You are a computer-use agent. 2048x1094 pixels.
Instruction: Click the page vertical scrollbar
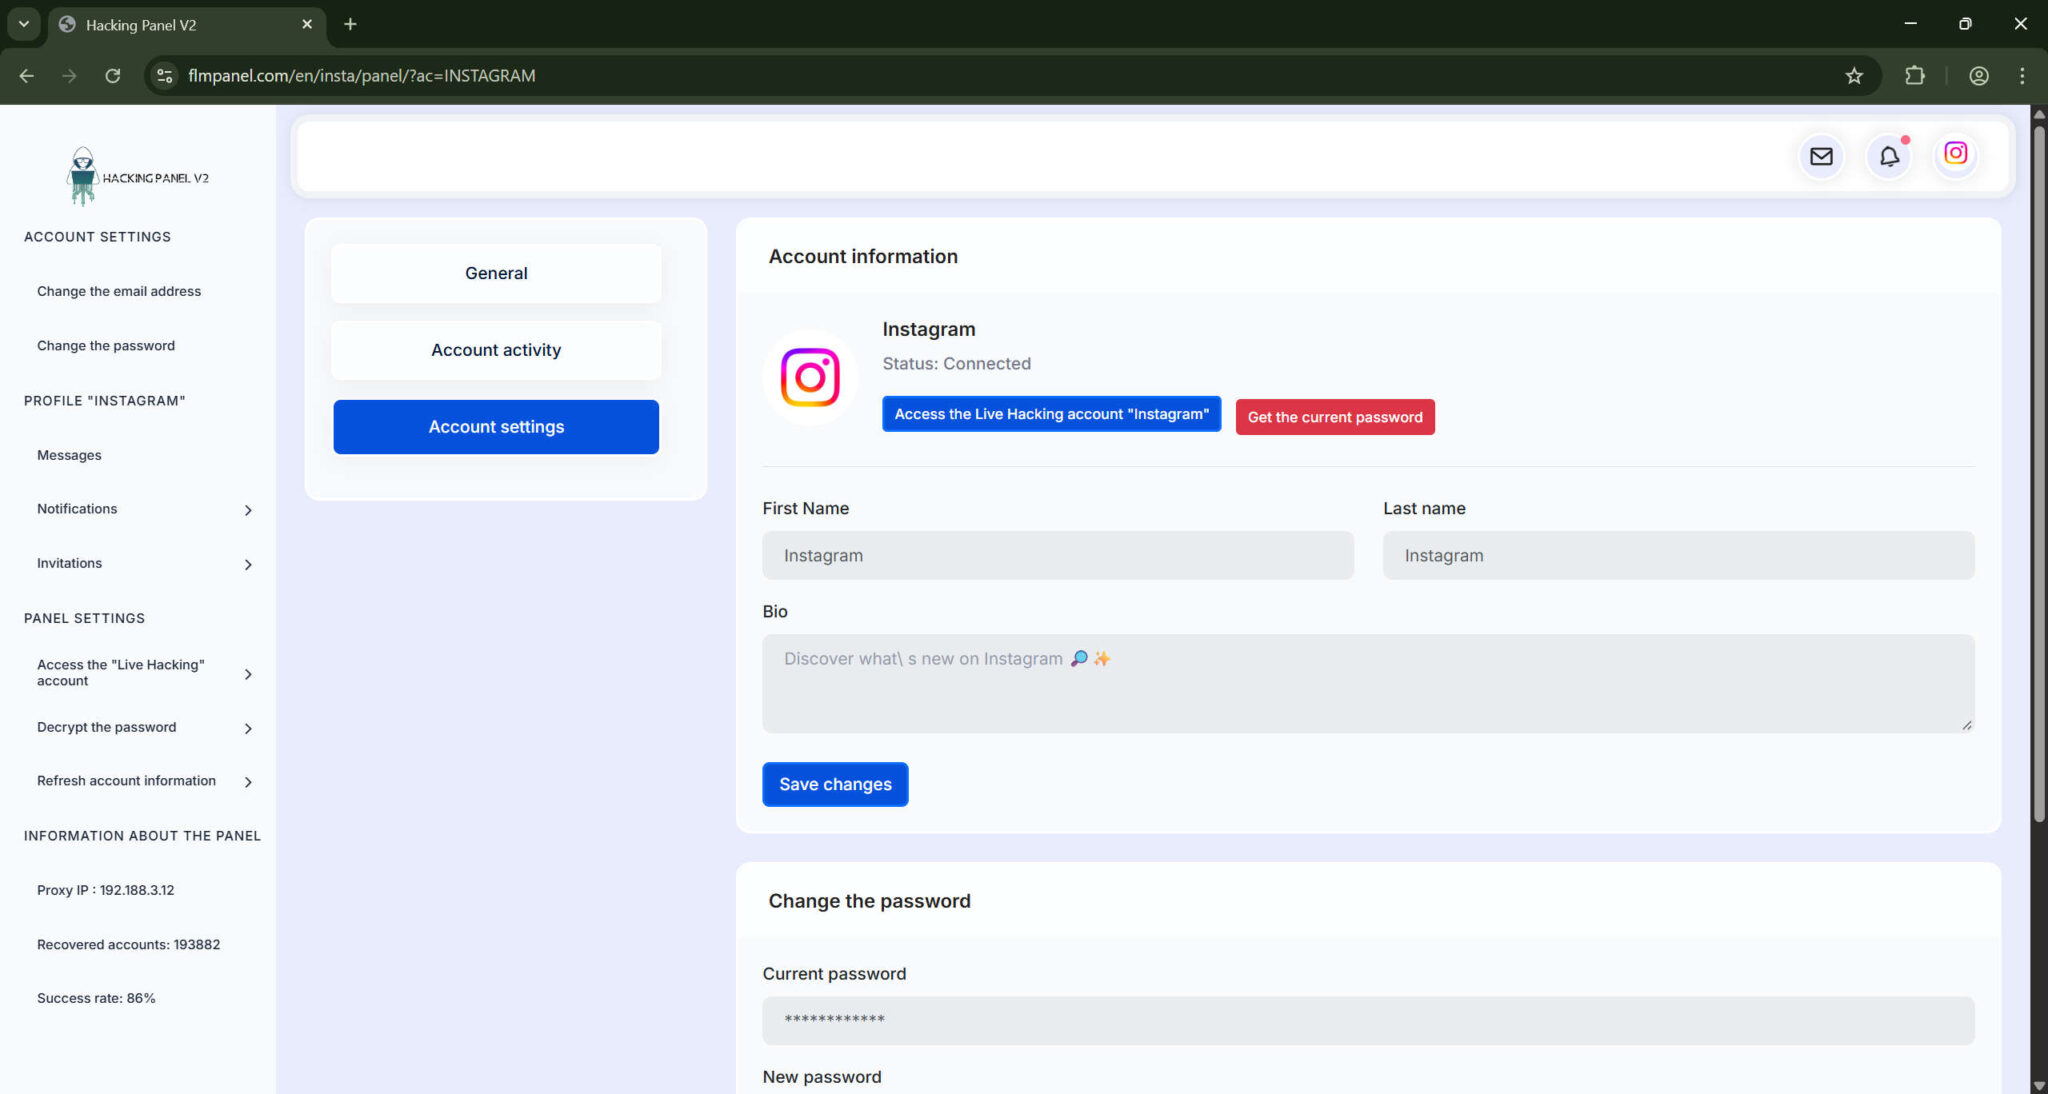pyautogui.click(x=2038, y=470)
